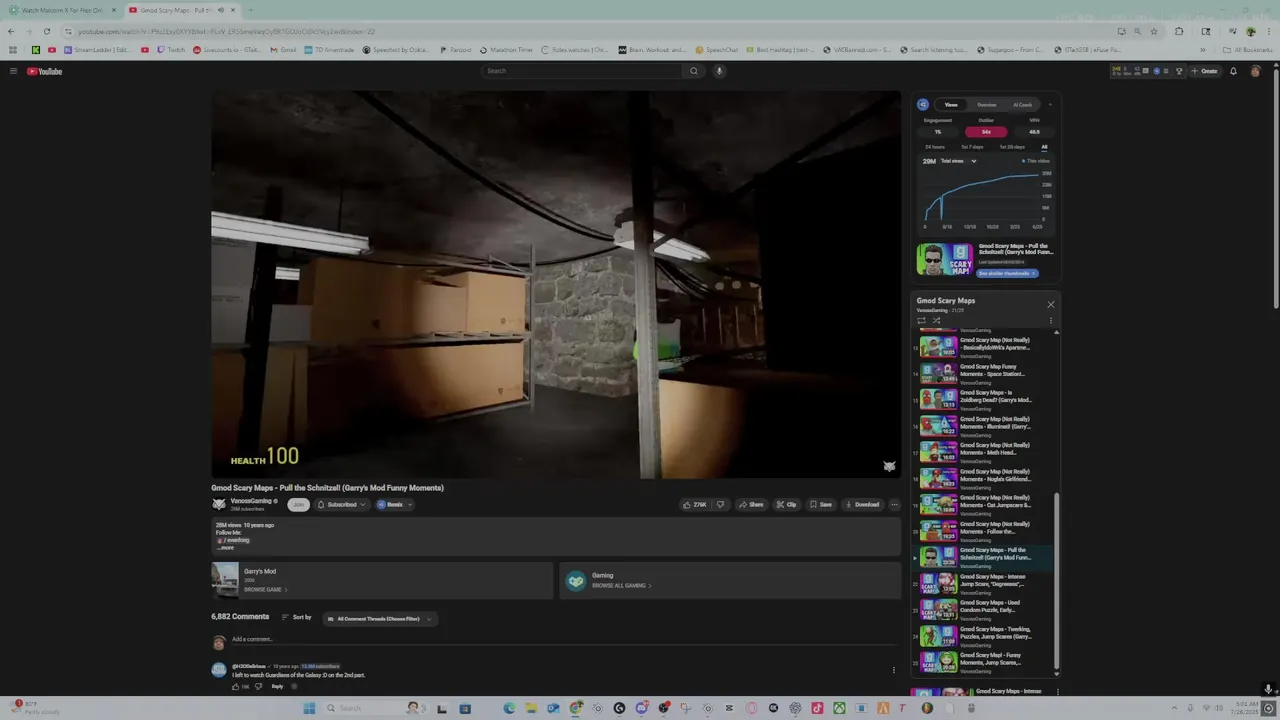The width and height of the screenshot is (1280, 720).
Task: Switch to the AI Coach tab
Action: 1022,104
